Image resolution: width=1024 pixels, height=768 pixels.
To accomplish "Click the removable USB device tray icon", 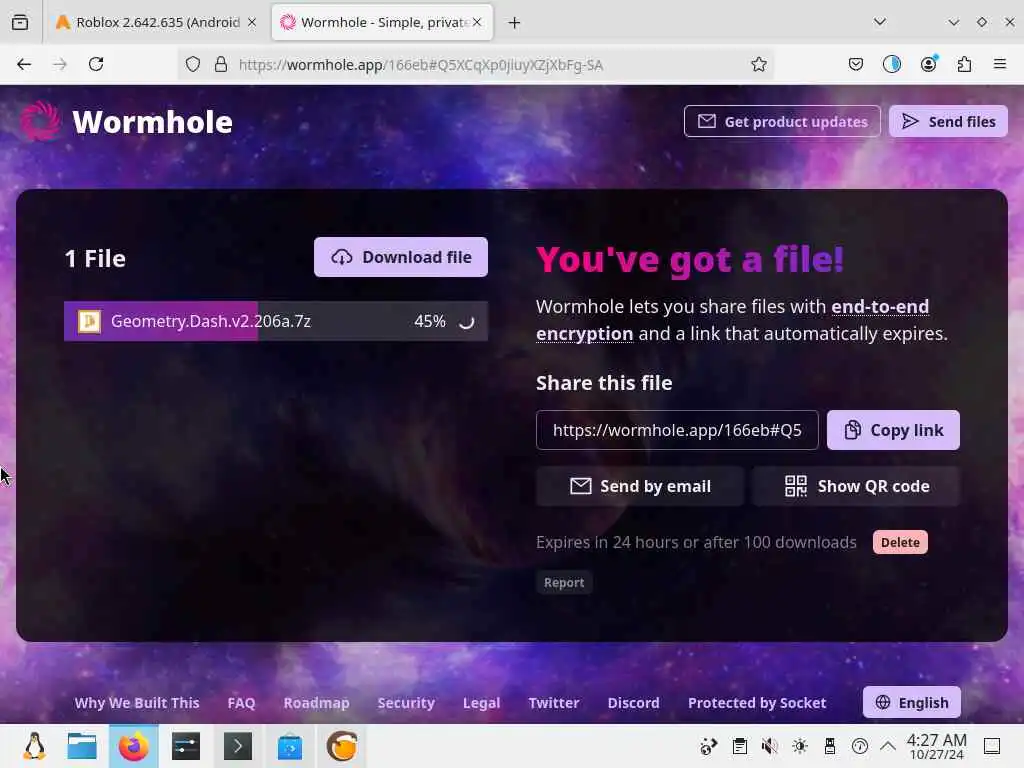I will [829, 746].
